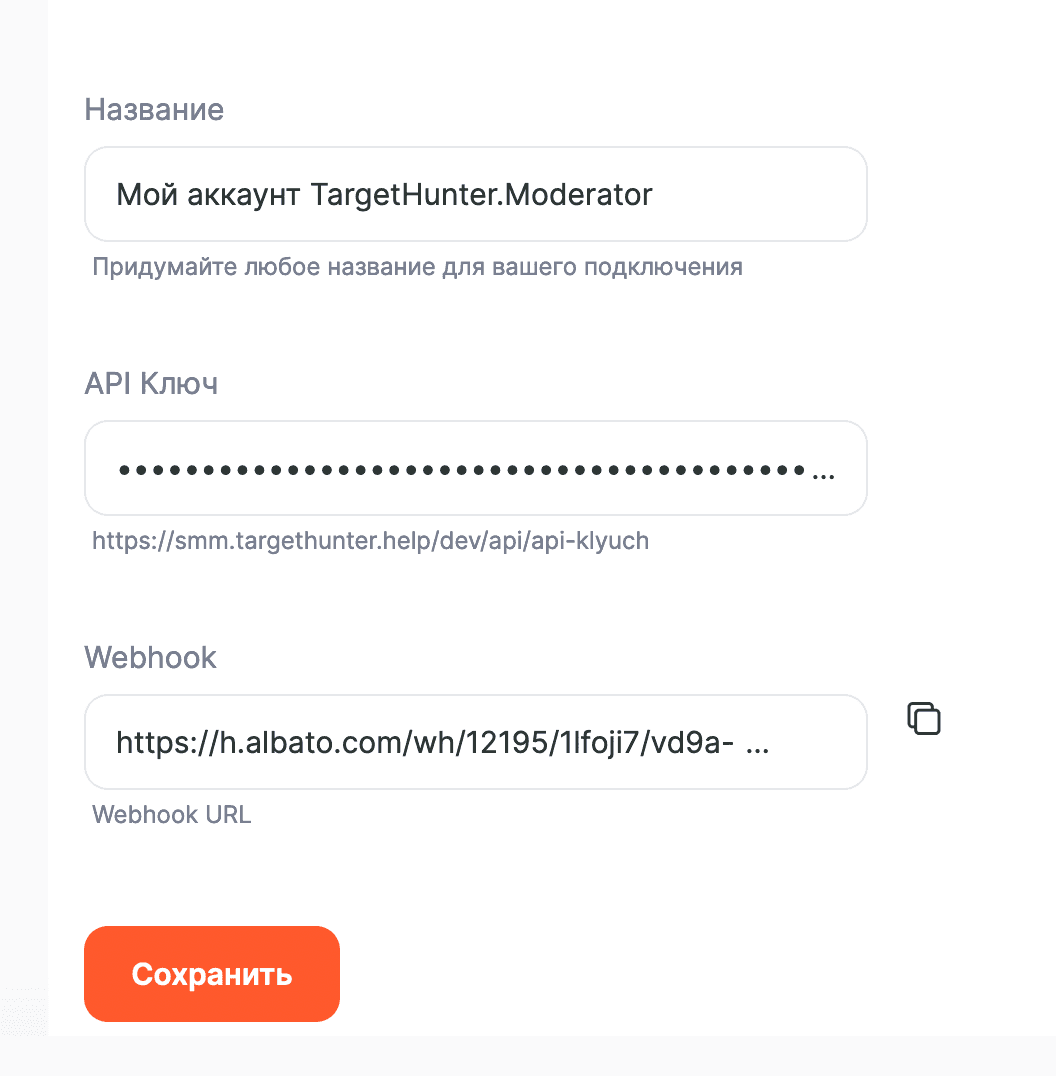1056x1076 pixels.
Task: Focus the masked API Ключ field
Action: tap(476, 468)
